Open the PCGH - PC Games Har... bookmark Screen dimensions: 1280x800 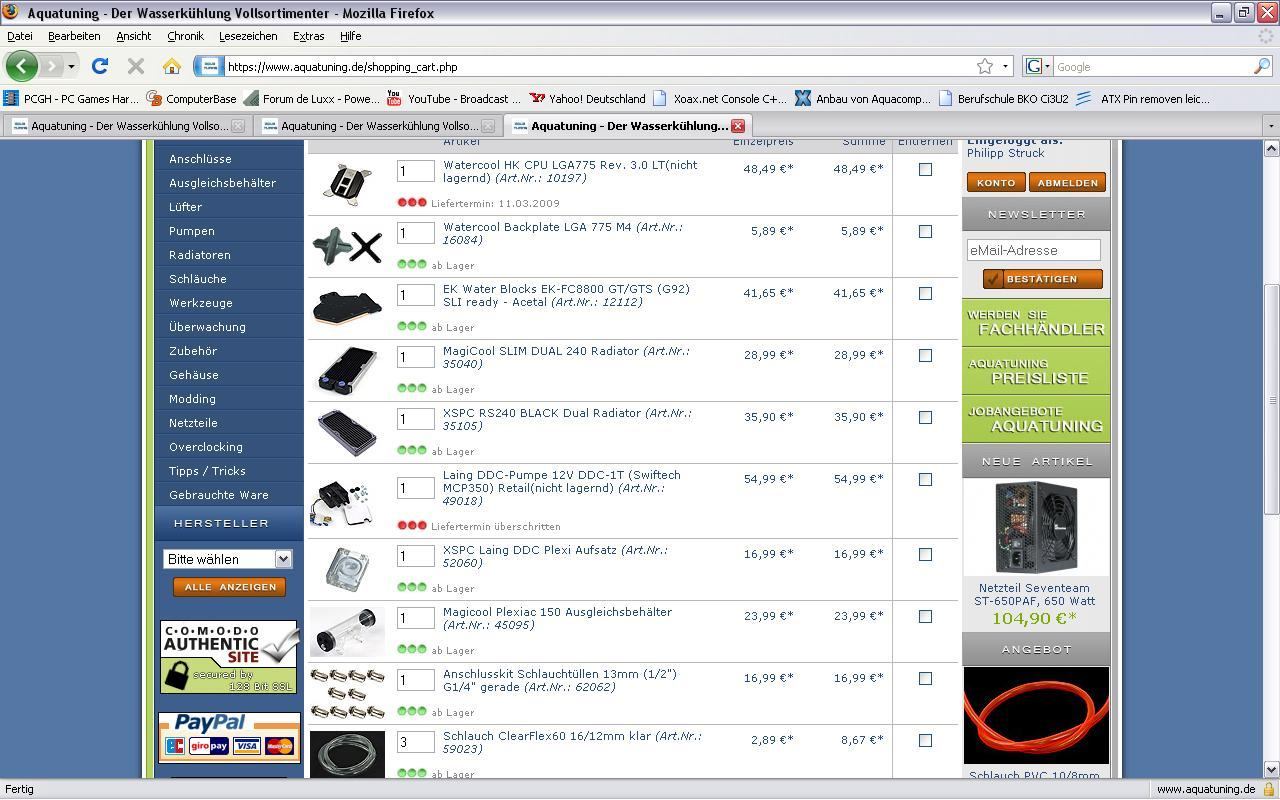(71, 98)
